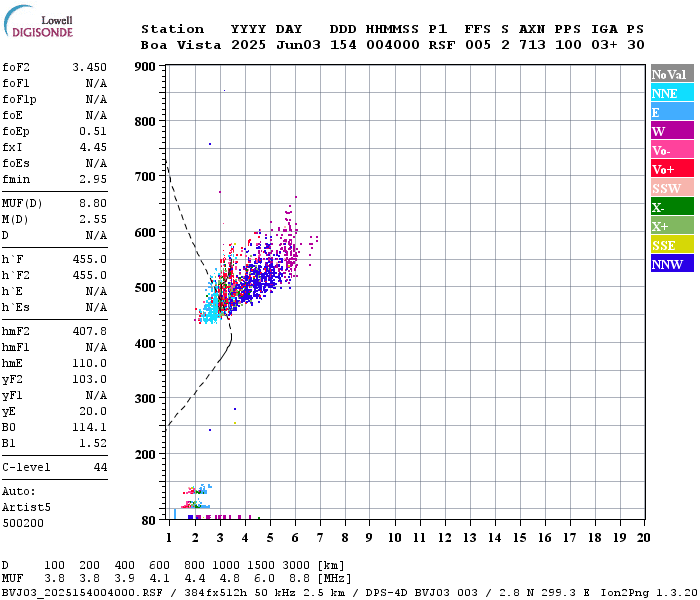Click the 900 km height axis label

point(145,67)
